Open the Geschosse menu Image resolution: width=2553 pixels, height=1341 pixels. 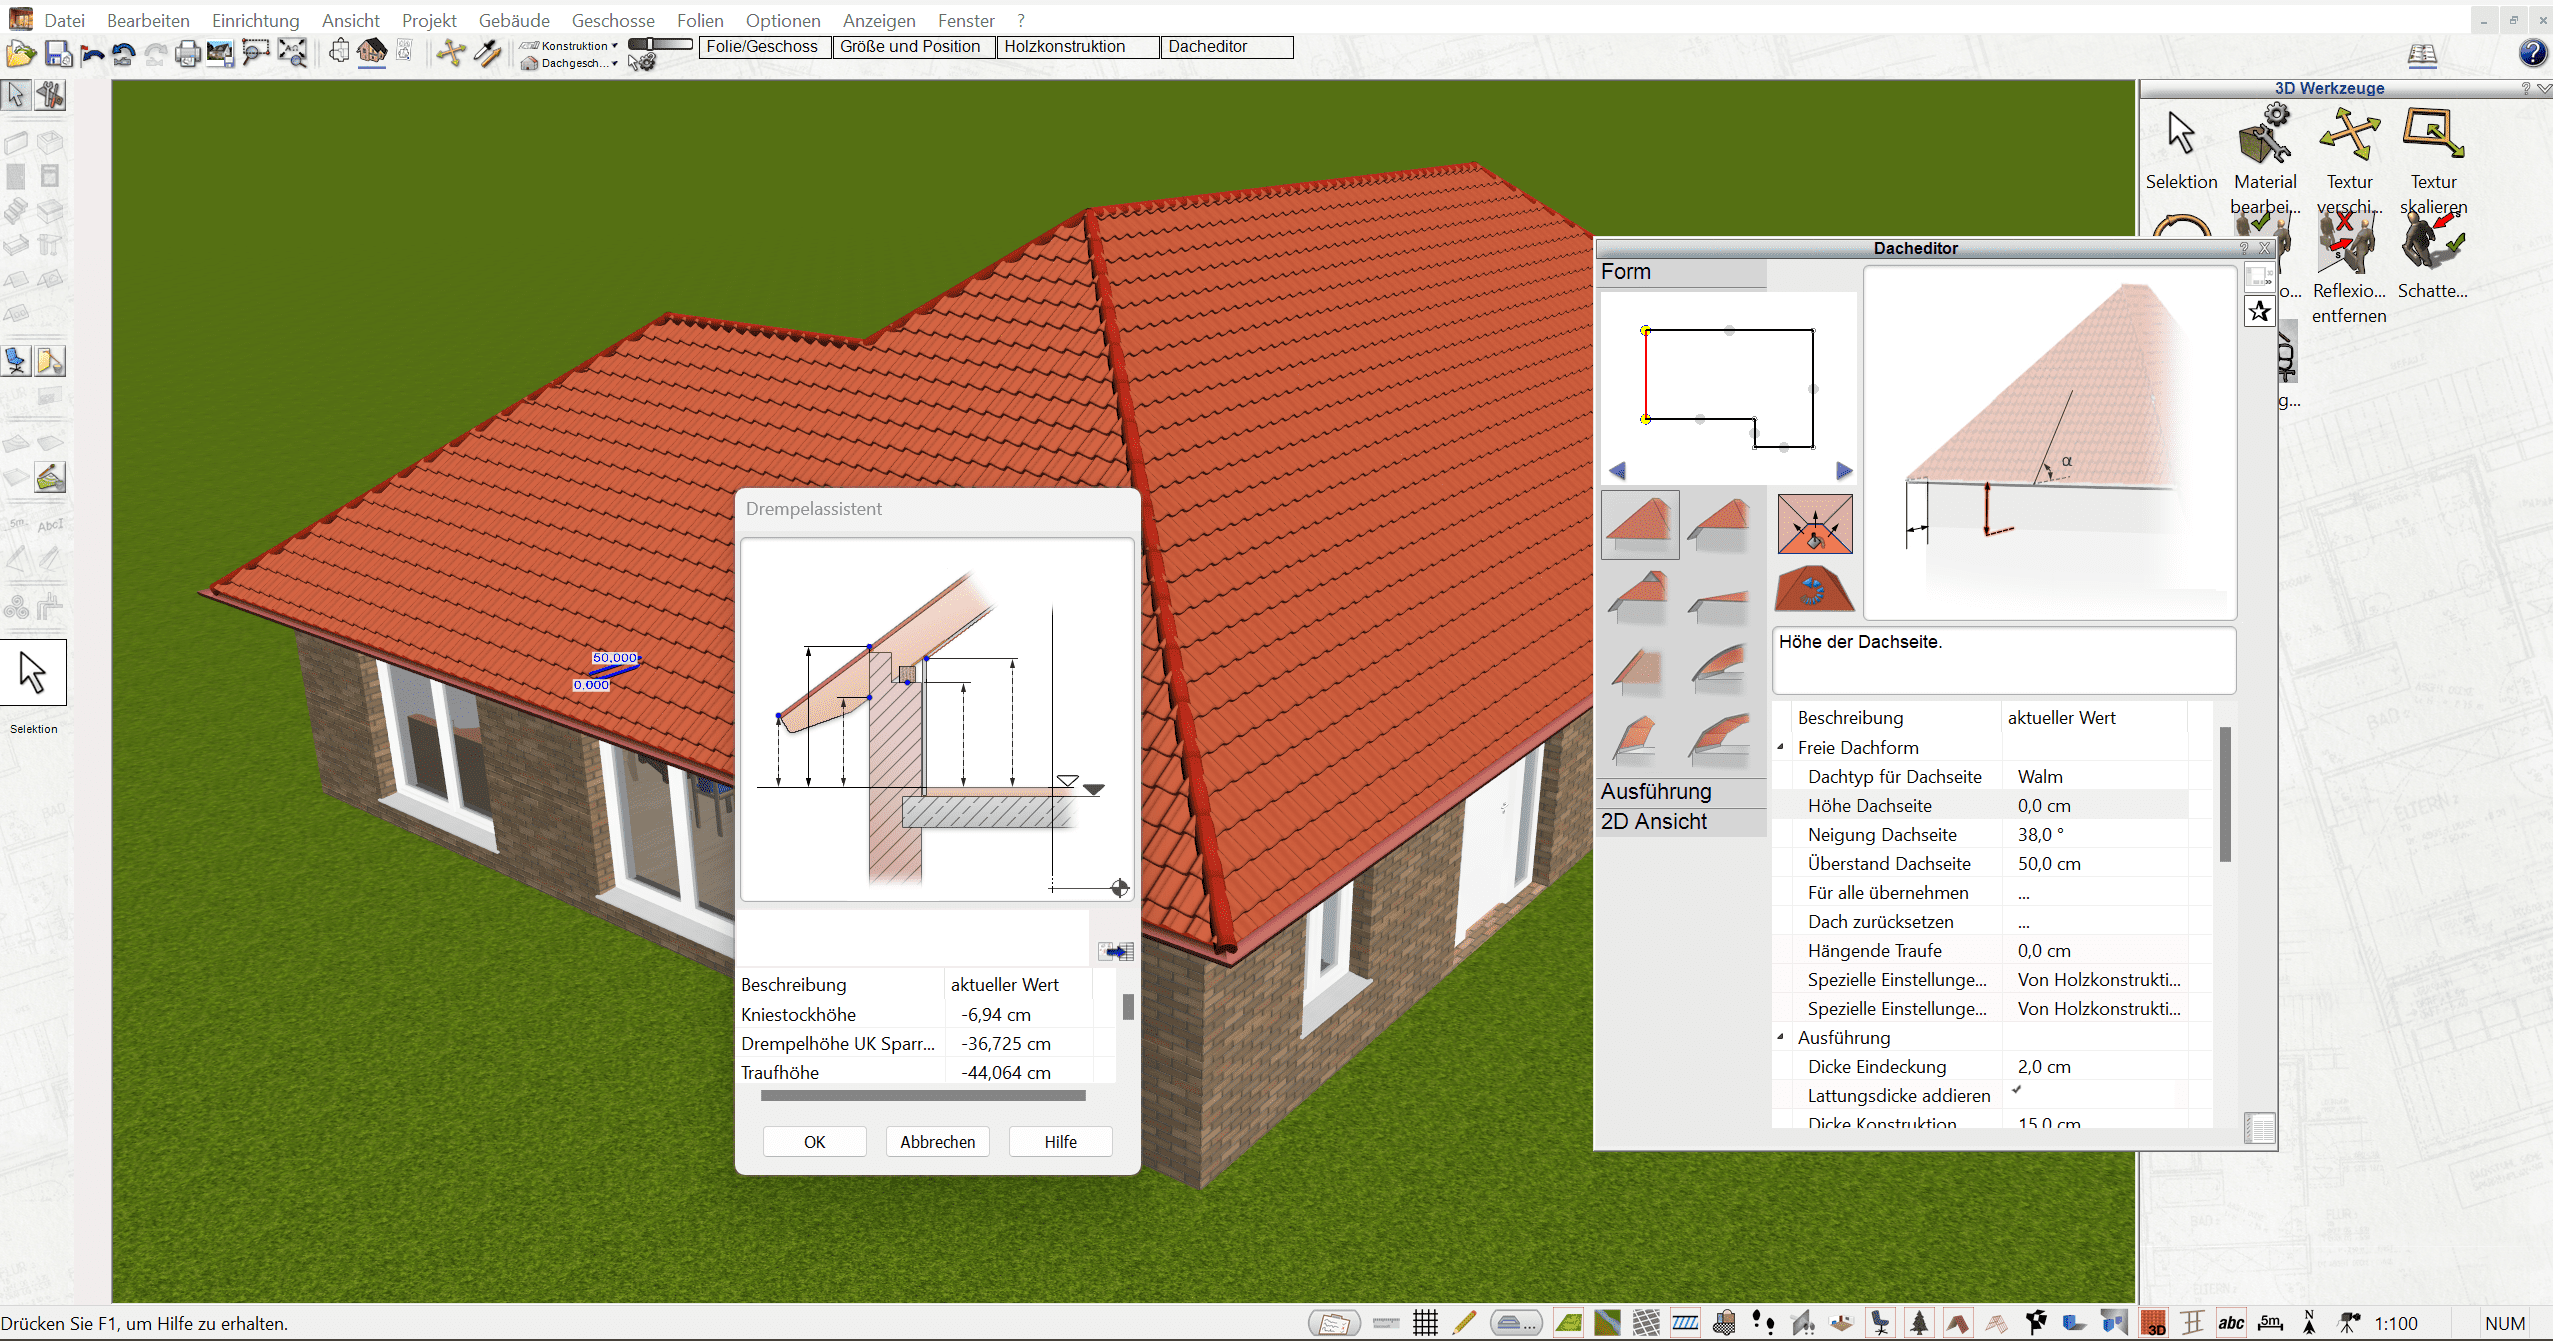point(613,20)
